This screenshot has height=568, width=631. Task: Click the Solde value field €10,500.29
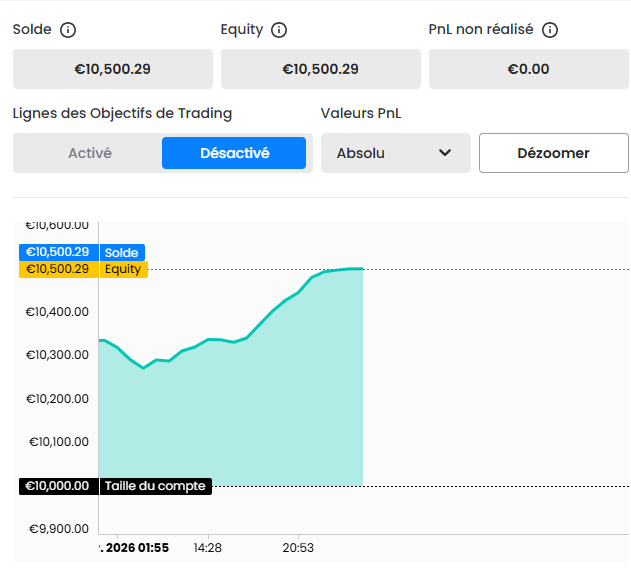click(x=113, y=69)
